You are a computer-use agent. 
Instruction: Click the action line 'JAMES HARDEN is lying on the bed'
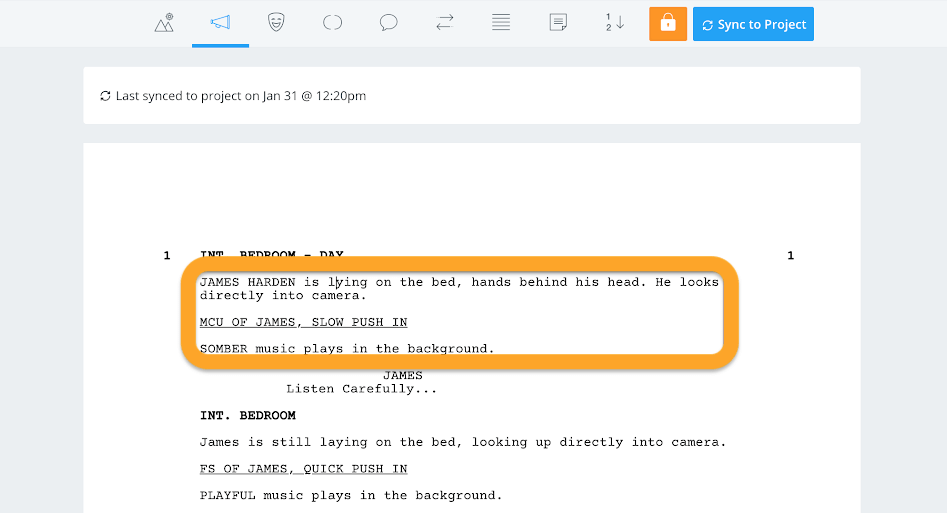coord(459,288)
